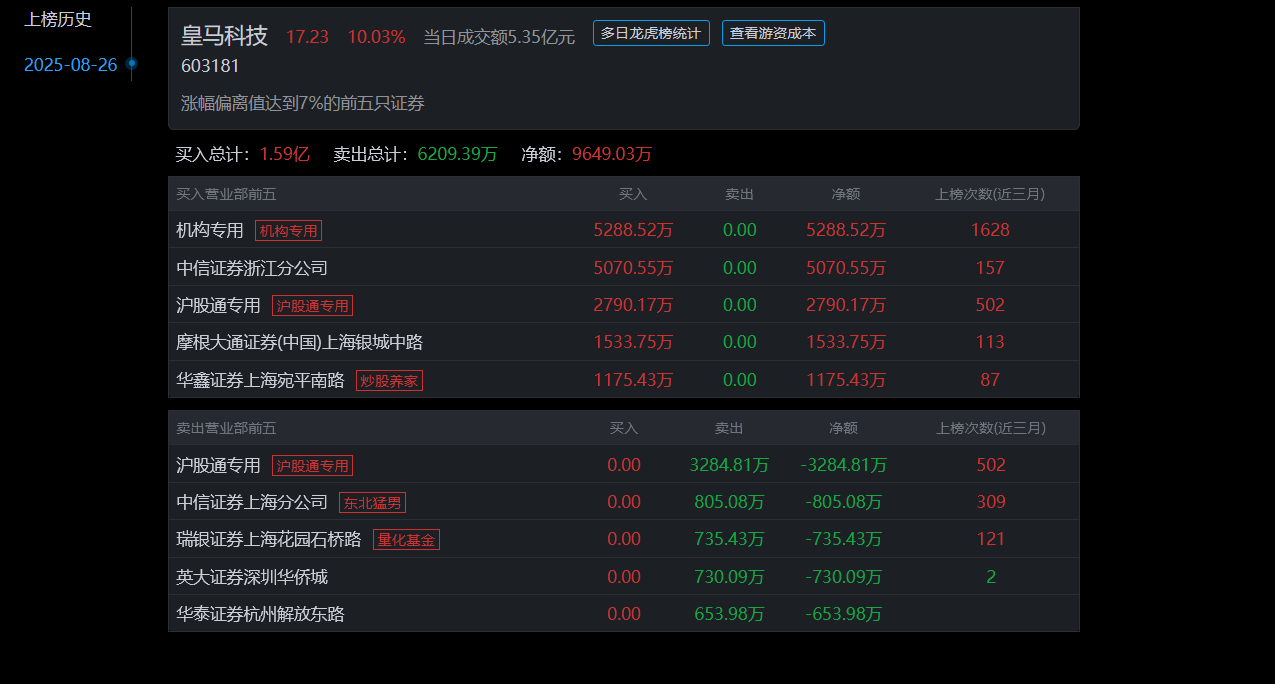Image resolution: width=1275 pixels, height=684 pixels.
Task: Select 英大证券深圳华侨城 row name
Action: [252, 577]
